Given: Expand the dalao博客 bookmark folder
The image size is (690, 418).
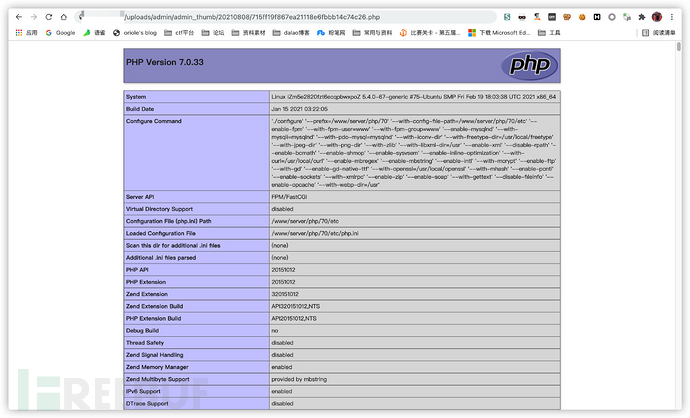Looking at the screenshot, I should click(291, 33).
